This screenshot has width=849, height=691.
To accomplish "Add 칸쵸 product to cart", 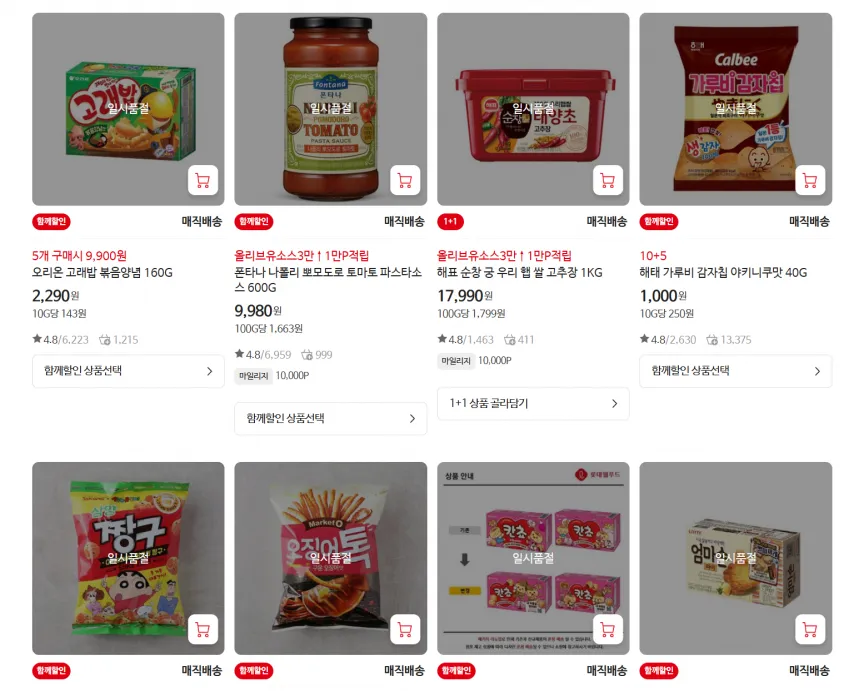I will (608, 629).
